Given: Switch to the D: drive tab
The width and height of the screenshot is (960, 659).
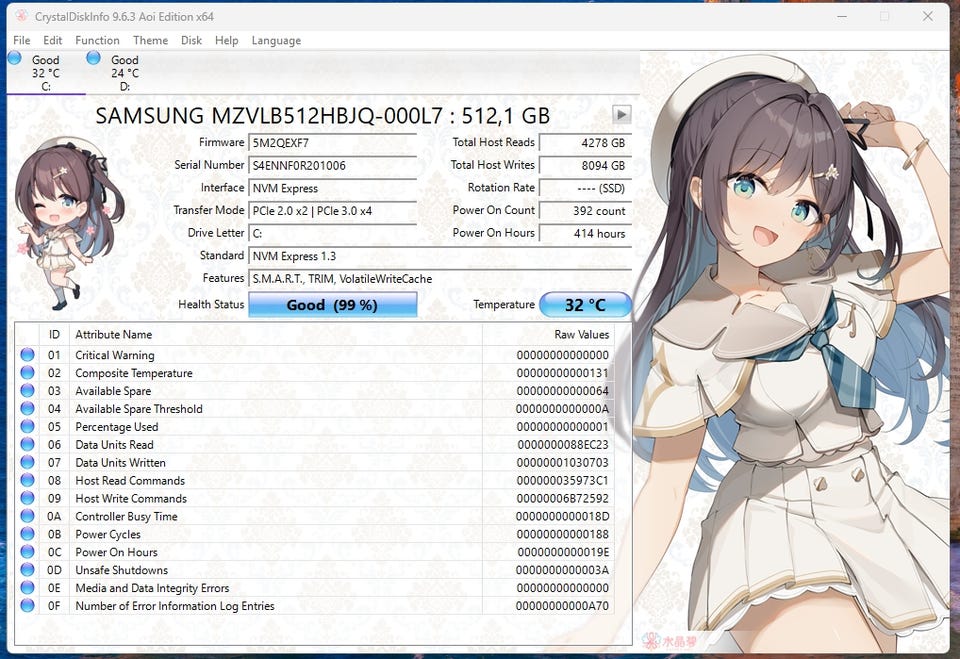Looking at the screenshot, I should point(124,73).
